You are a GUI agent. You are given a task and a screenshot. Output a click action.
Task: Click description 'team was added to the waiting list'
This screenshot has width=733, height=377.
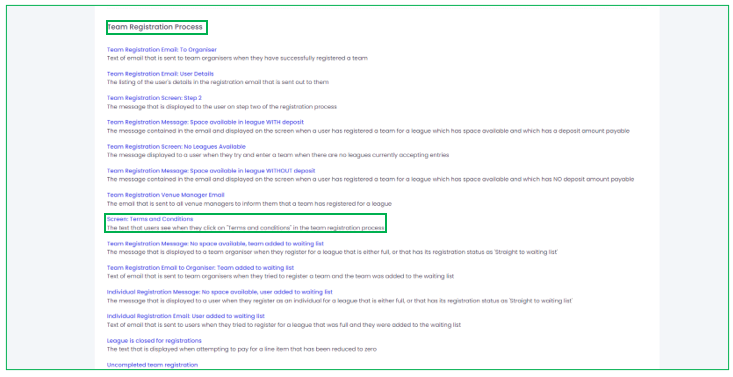coord(280,276)
